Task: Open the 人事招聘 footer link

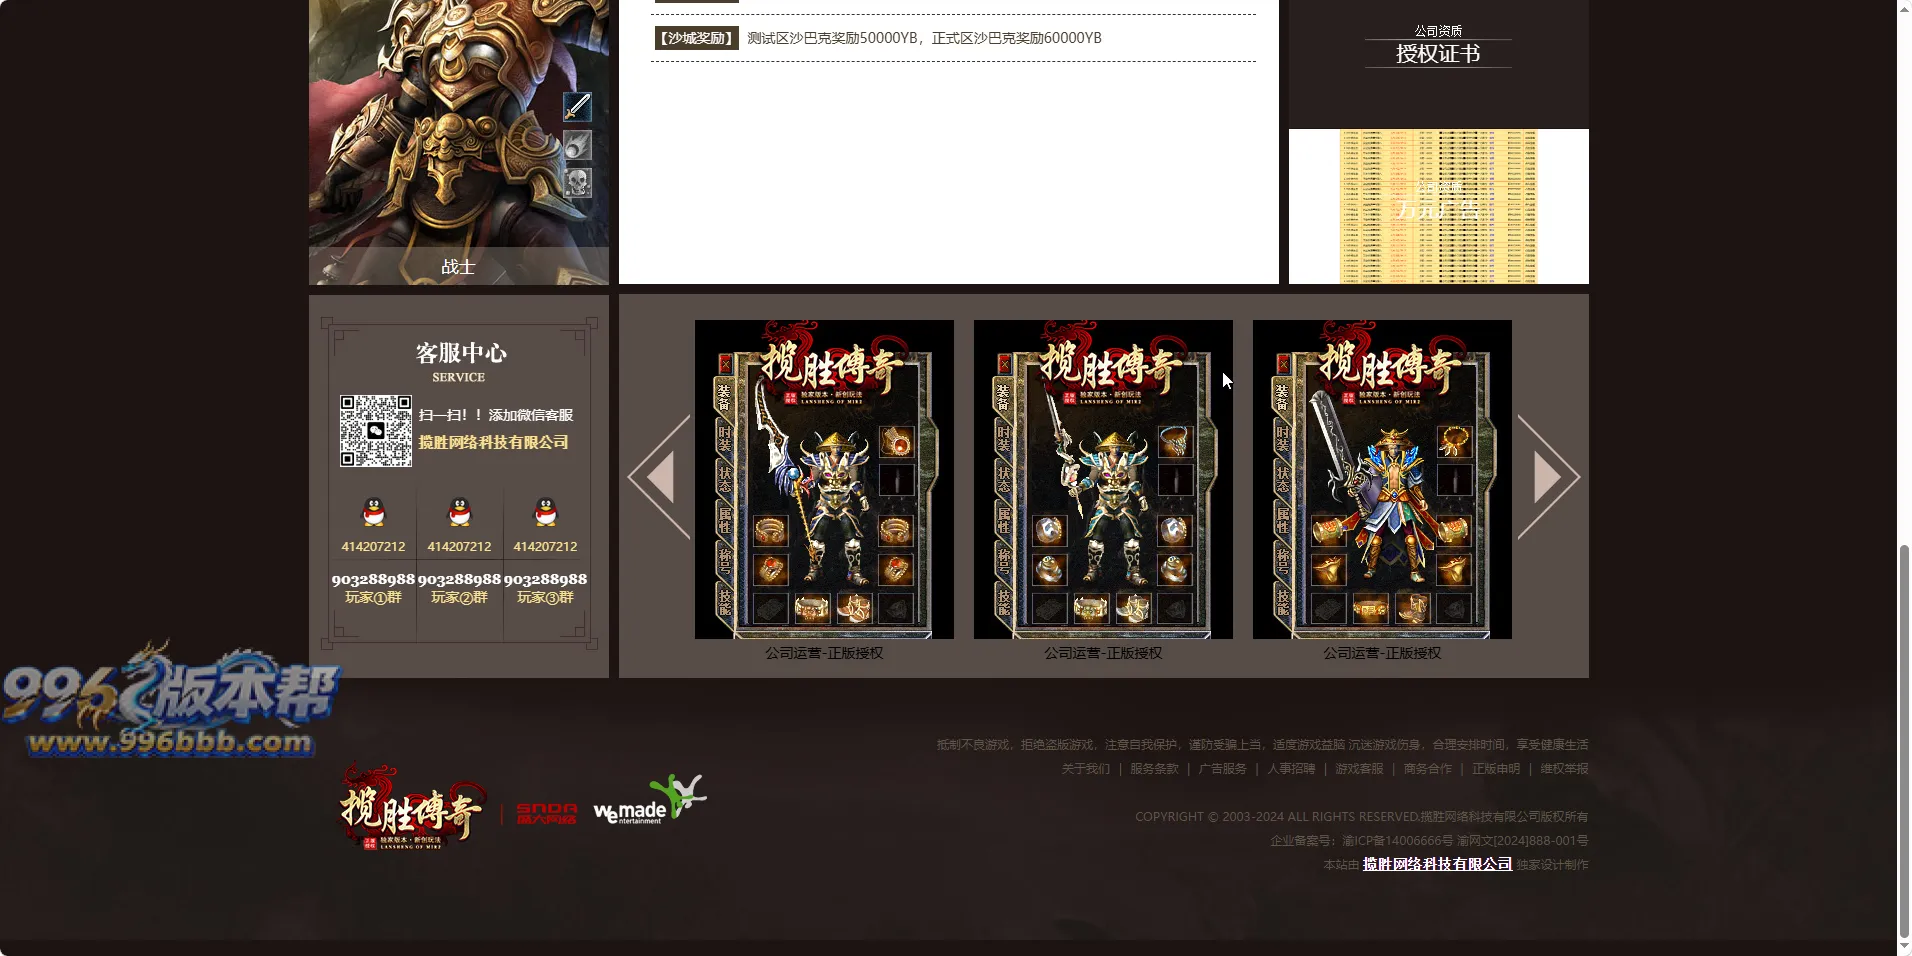Action: [1291, 769]
